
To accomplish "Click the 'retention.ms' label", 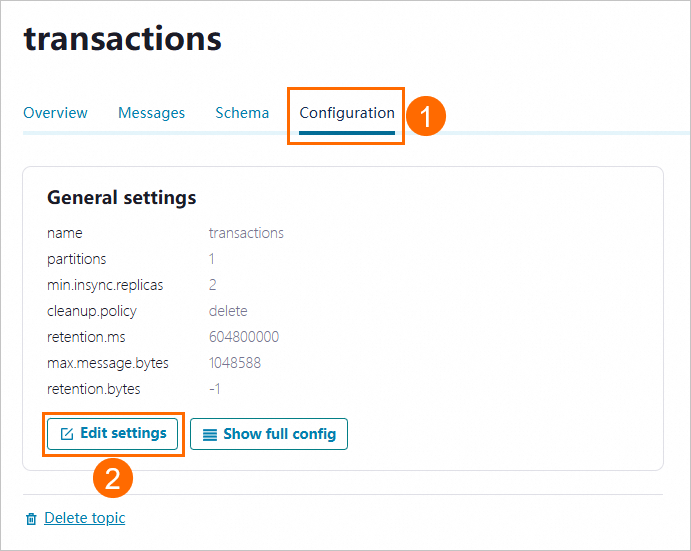I will pyautogui.click(x=86, y=337).
